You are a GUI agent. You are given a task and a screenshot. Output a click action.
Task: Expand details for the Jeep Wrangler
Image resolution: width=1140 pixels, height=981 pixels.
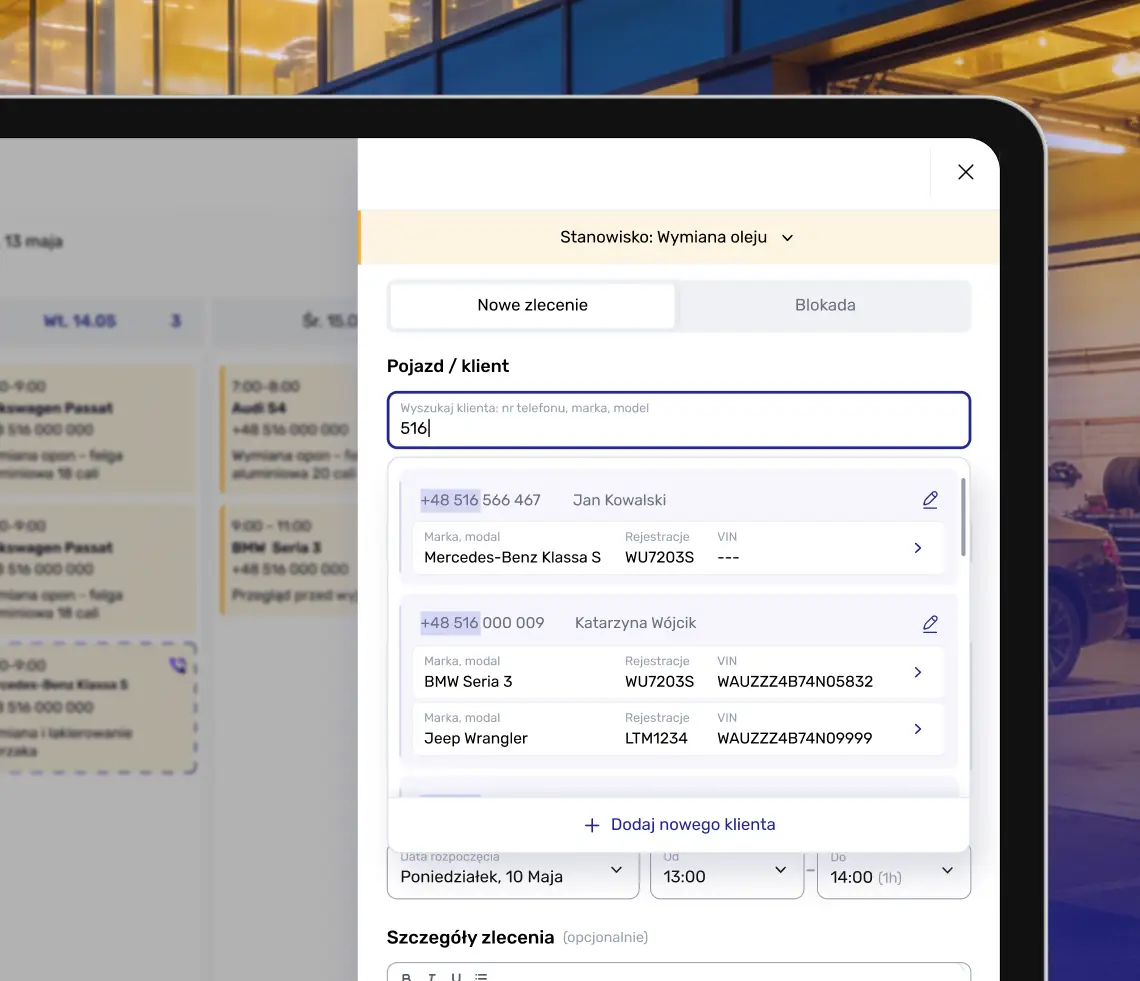(918, 729)
